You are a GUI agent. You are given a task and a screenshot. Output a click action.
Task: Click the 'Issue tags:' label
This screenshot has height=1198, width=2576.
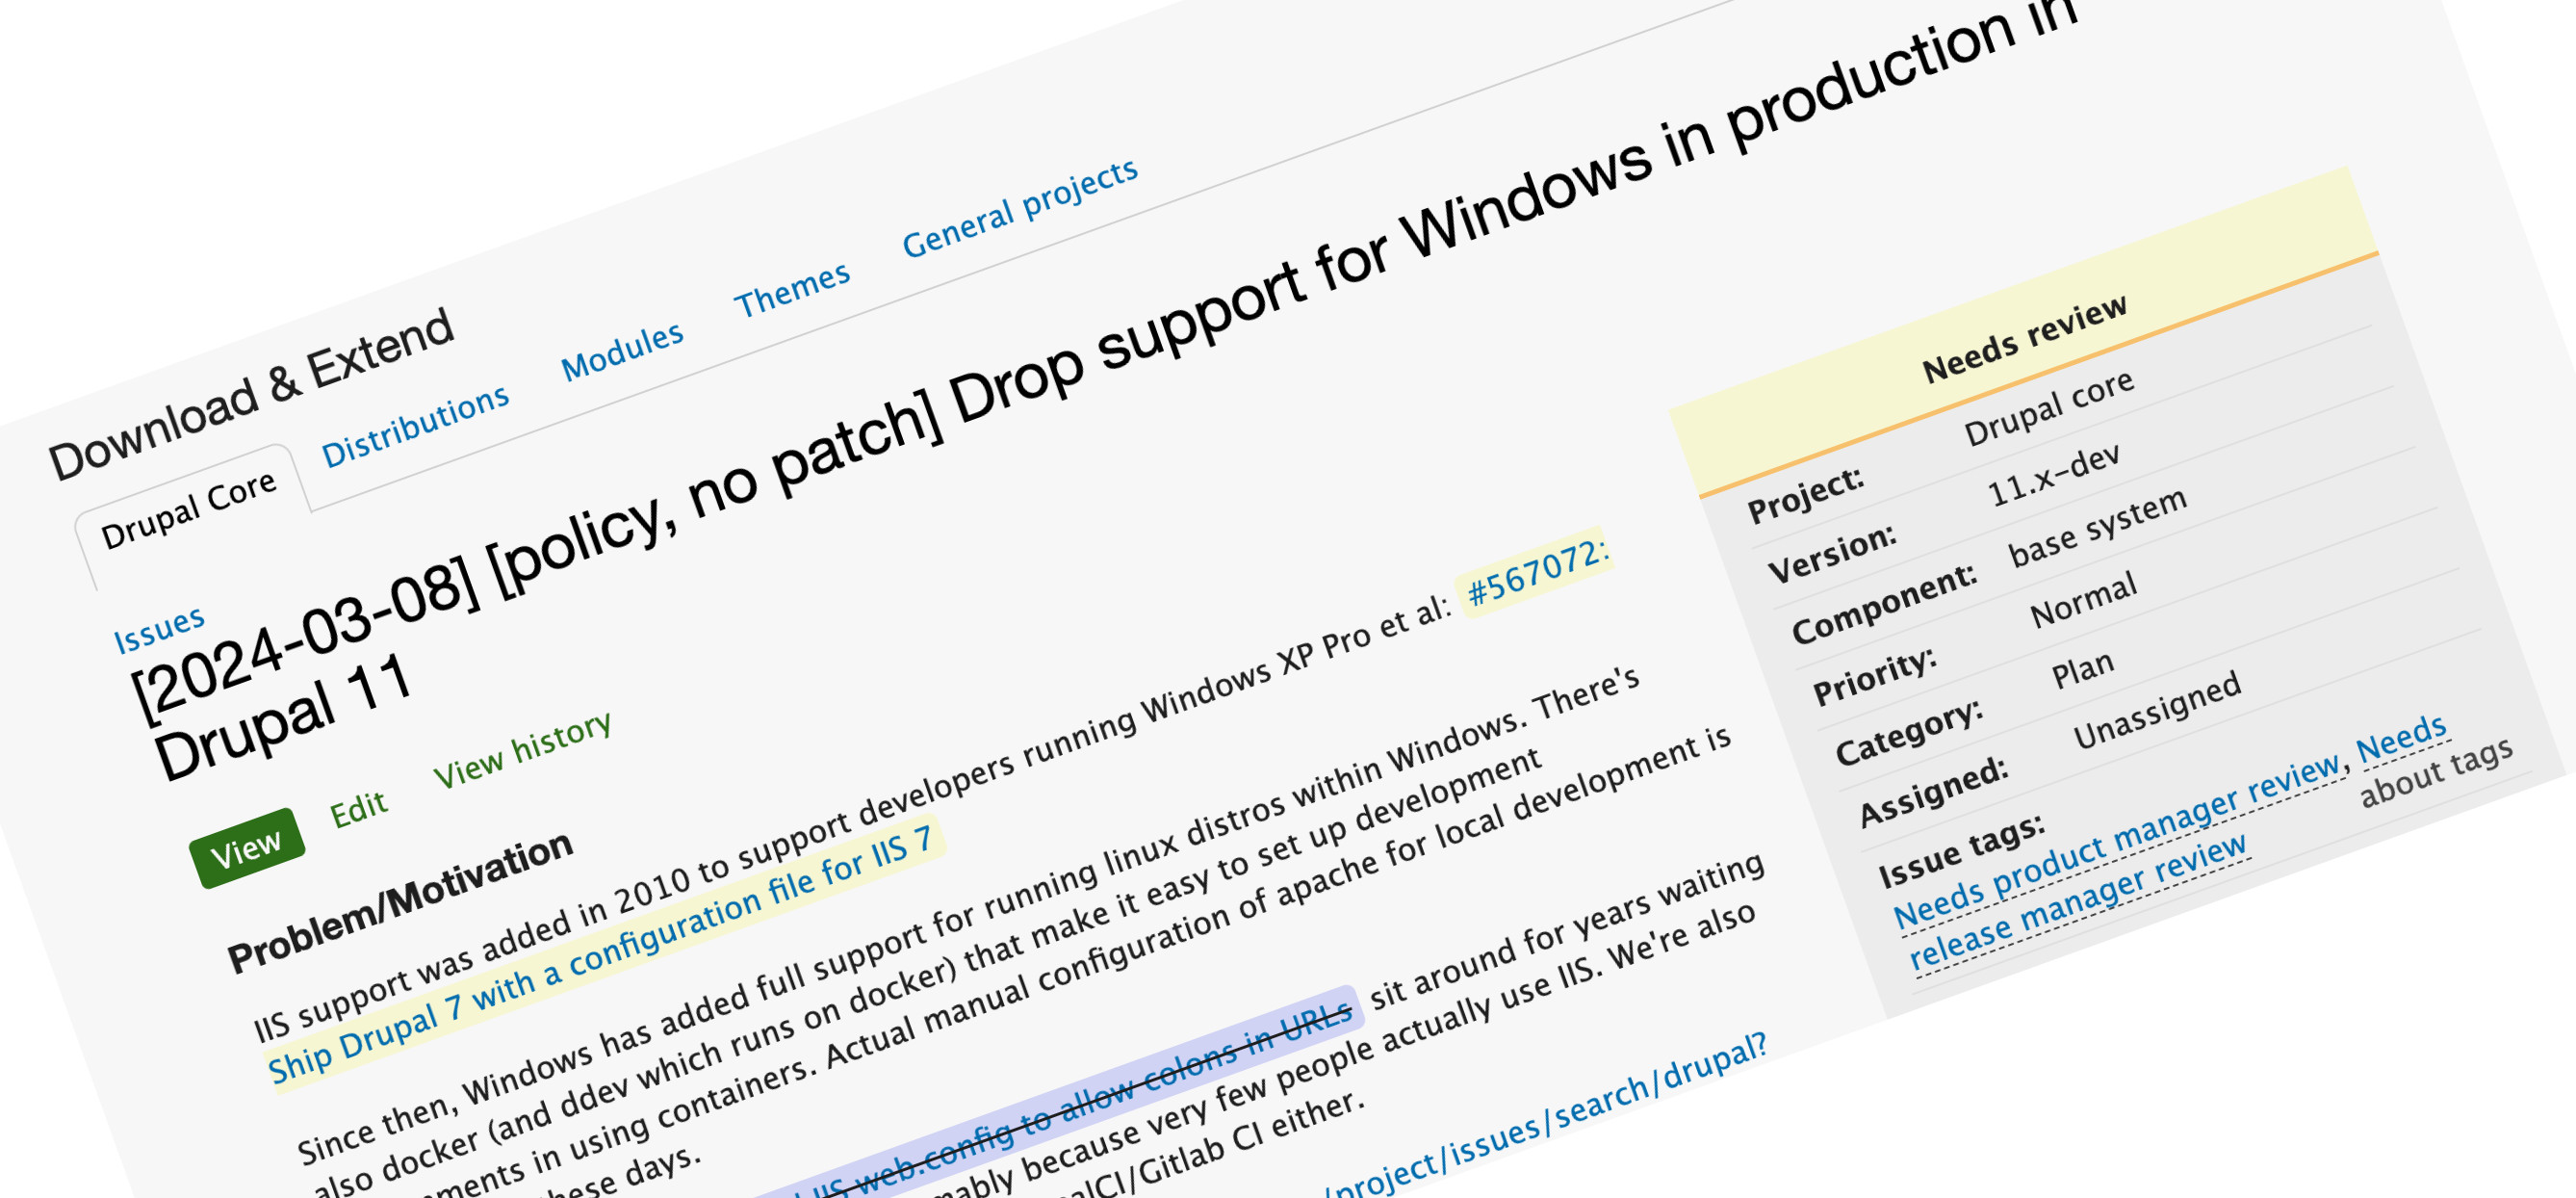(x=1961, y=849)
